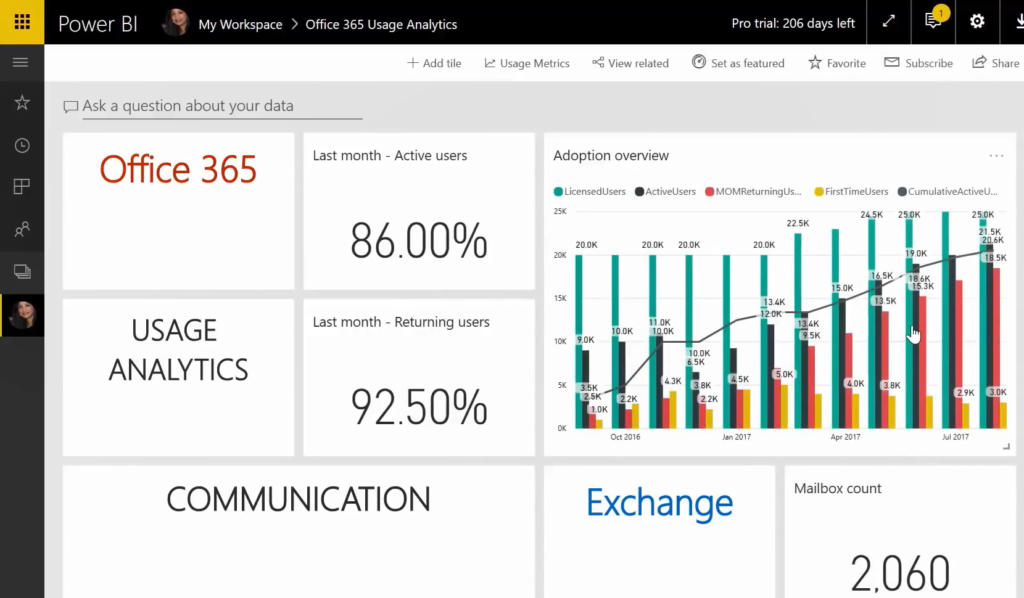This screenshot has width=1024, height=598.
Task: Click the Power BI logo text
Action: pyautogui.click(x=98, y=24)
